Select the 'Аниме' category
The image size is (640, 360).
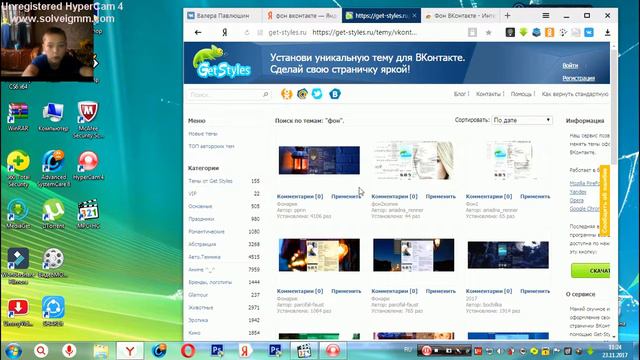202,269
